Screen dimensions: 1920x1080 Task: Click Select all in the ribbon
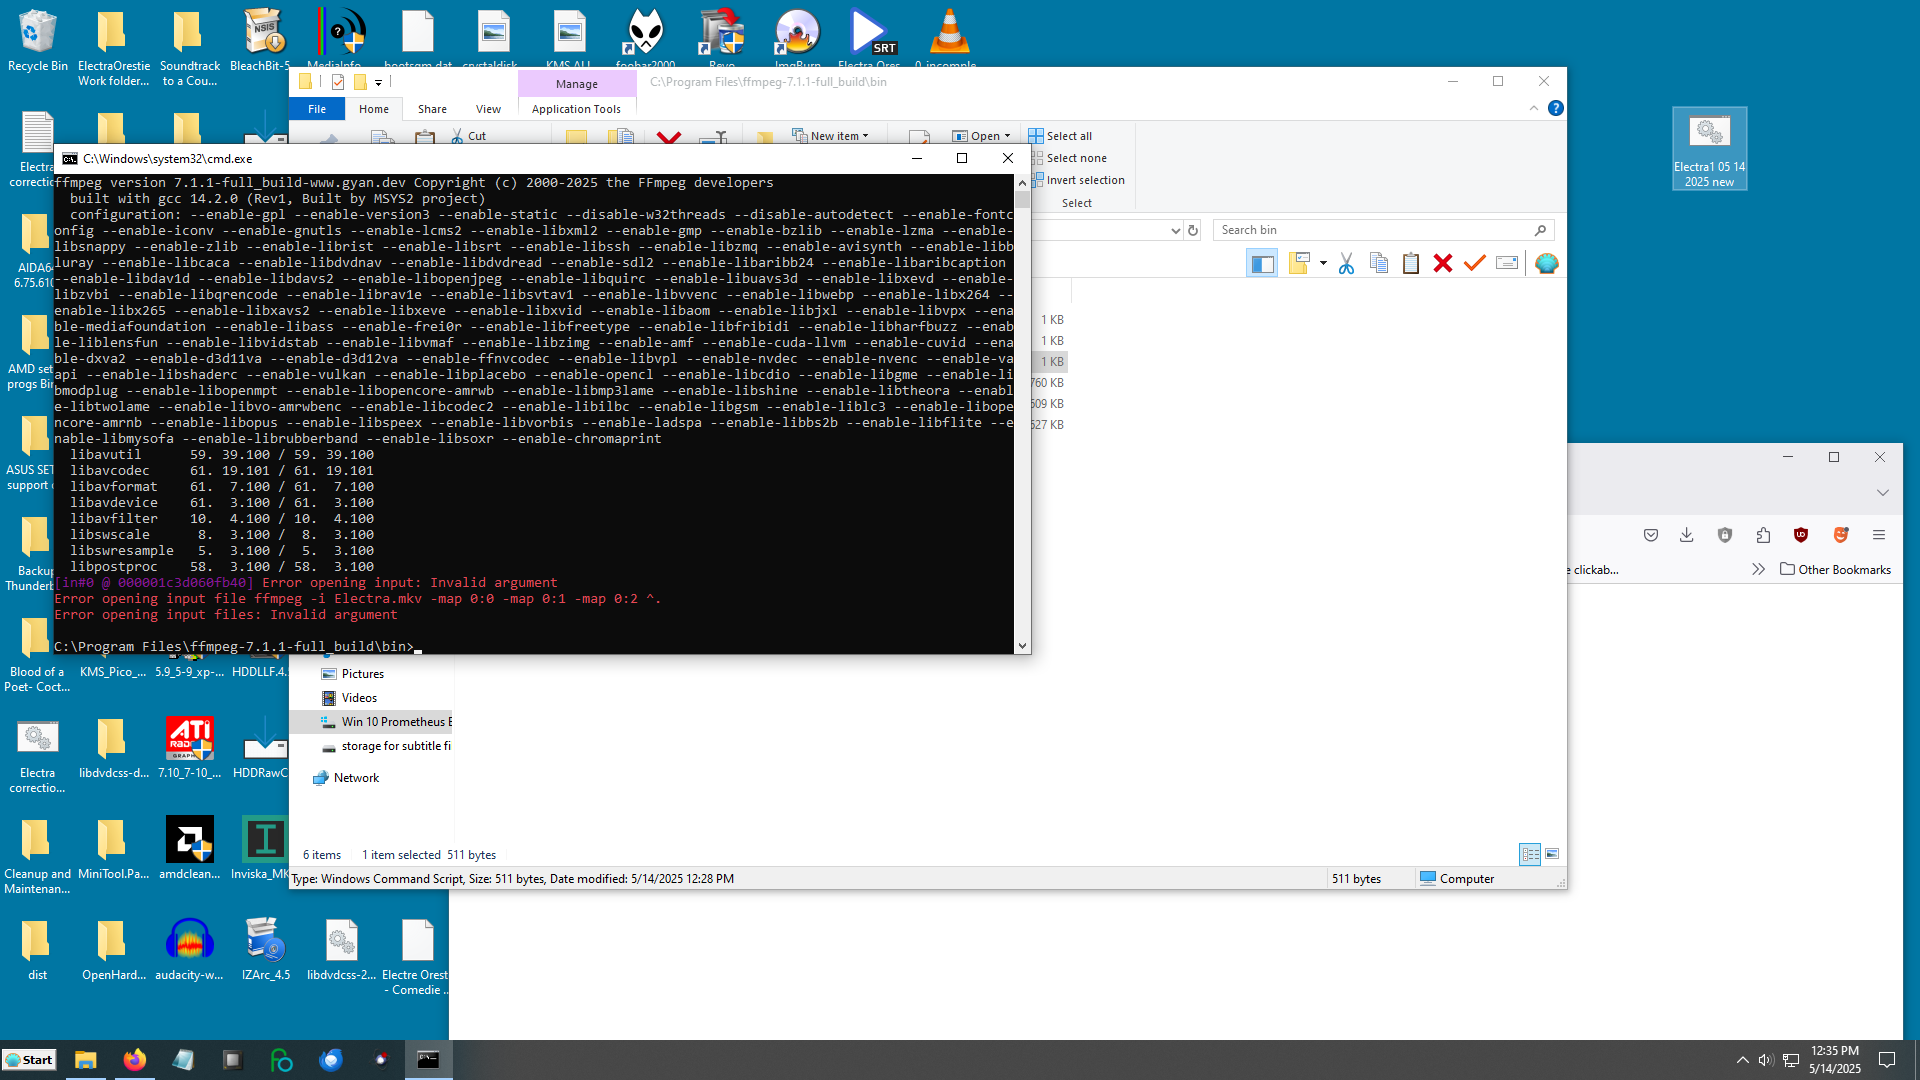1061,136
